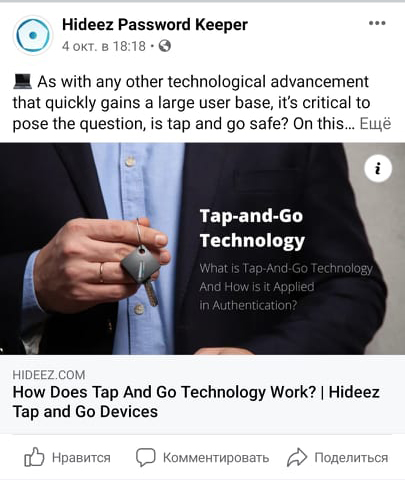Tap the Нравится like button label

click(x=81, y=458)
